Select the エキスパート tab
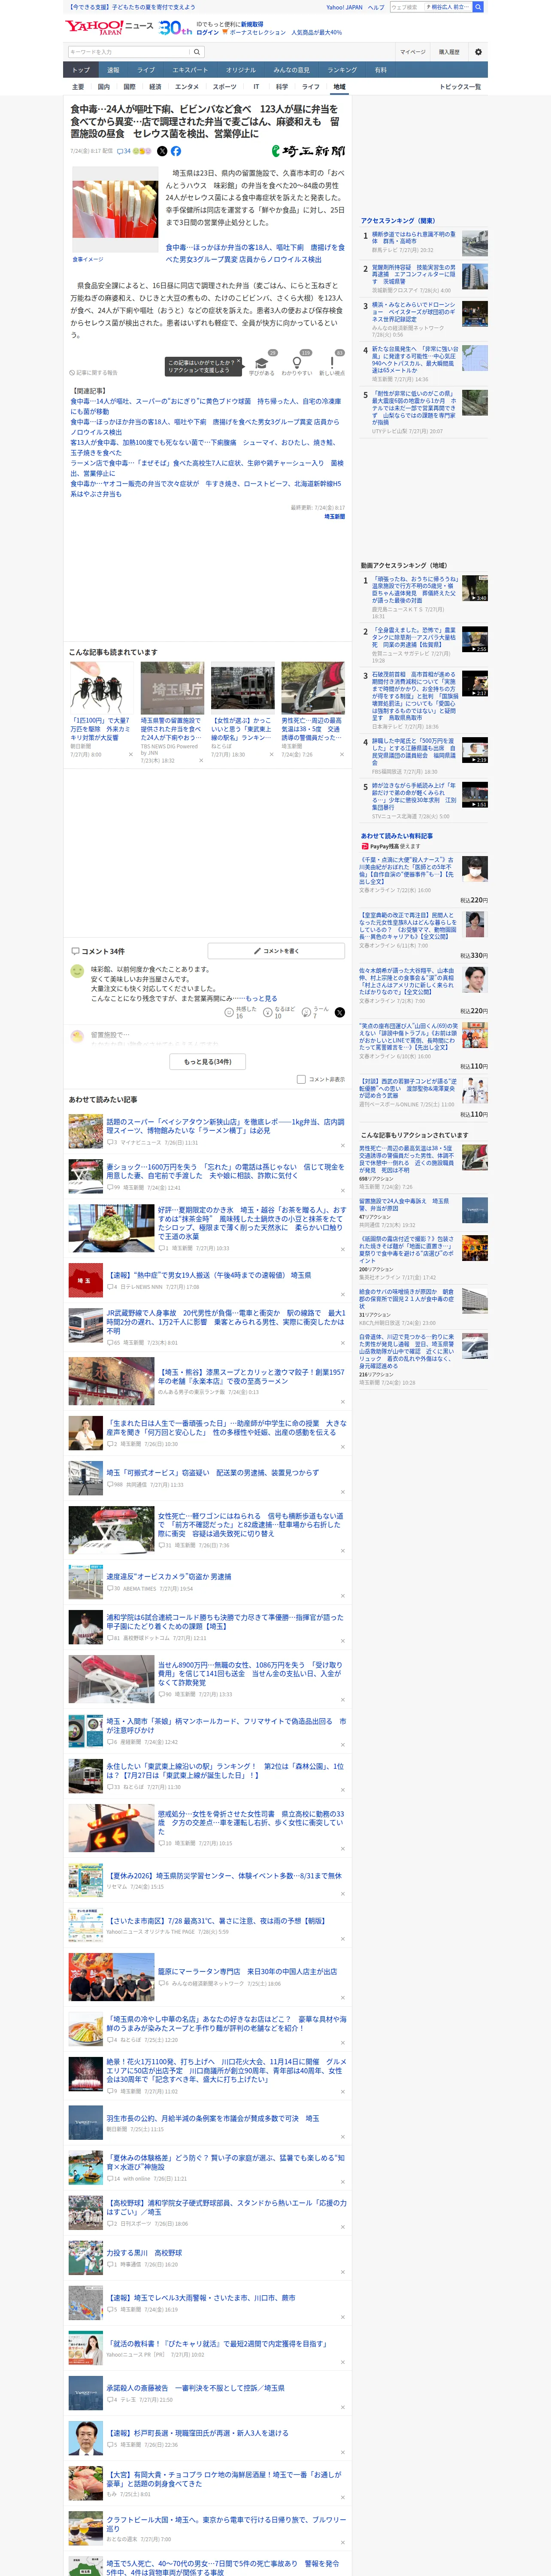Viewport: 551px width, 2576px height. pos(190,70)
